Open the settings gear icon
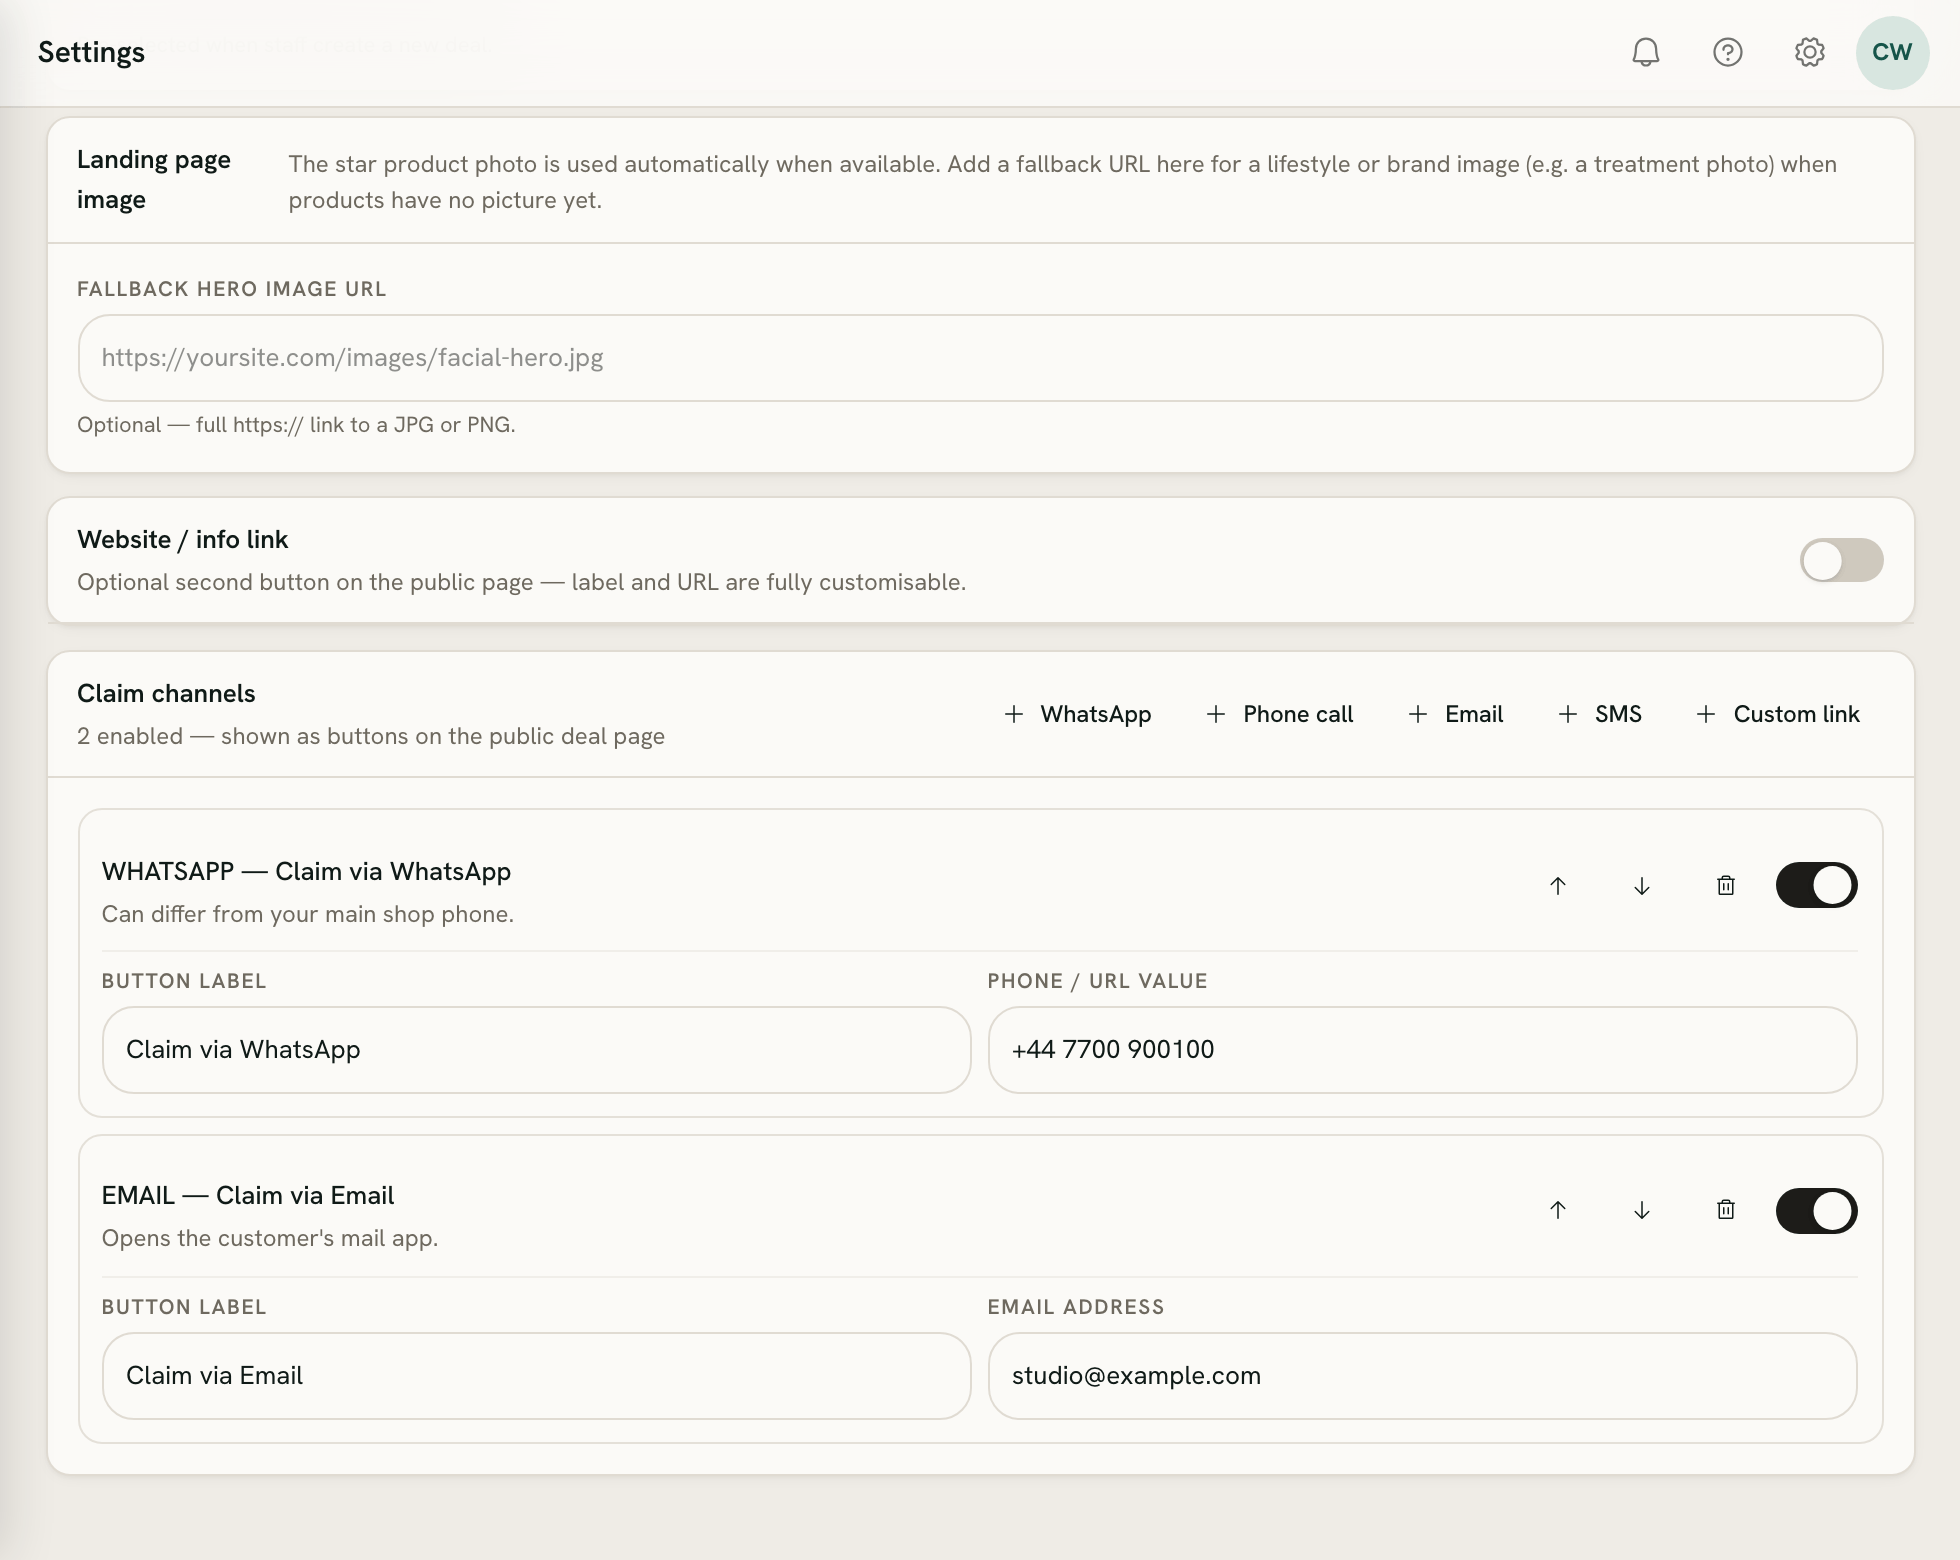 pos(1809,52)
